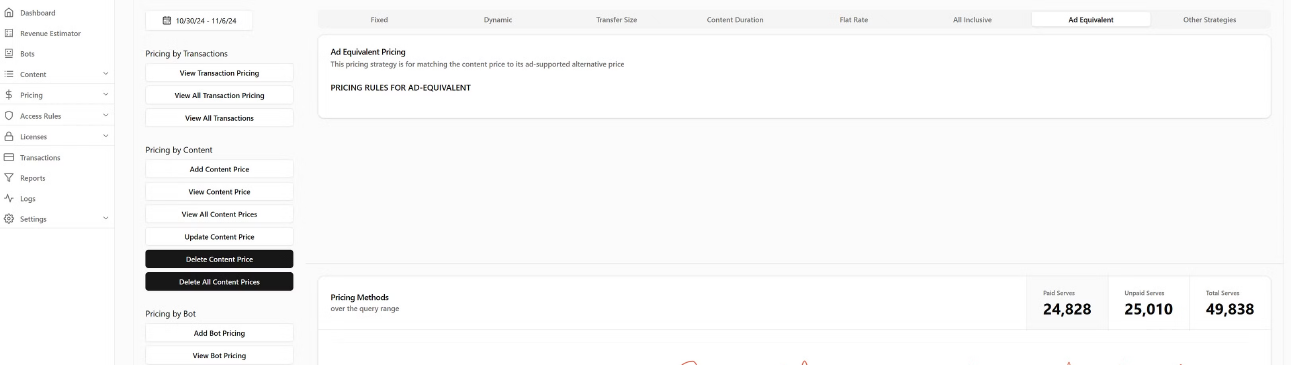
Task: Click the Revenue Estimator calculator icon
Action: [9, 33]
